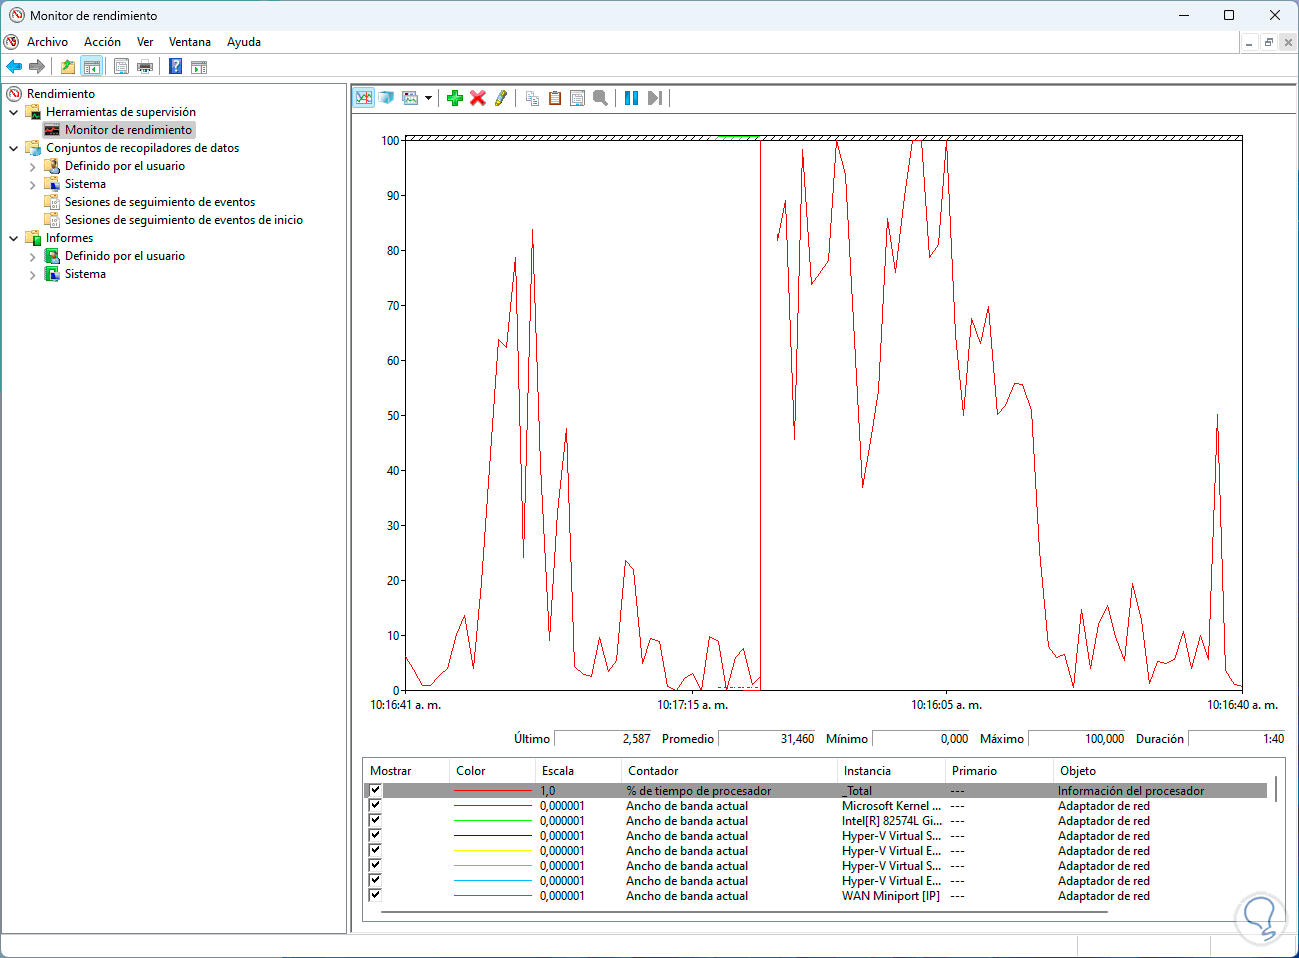
Task: Uncheck the processor time _Total counter checkbox
Action: pos(375,790)
